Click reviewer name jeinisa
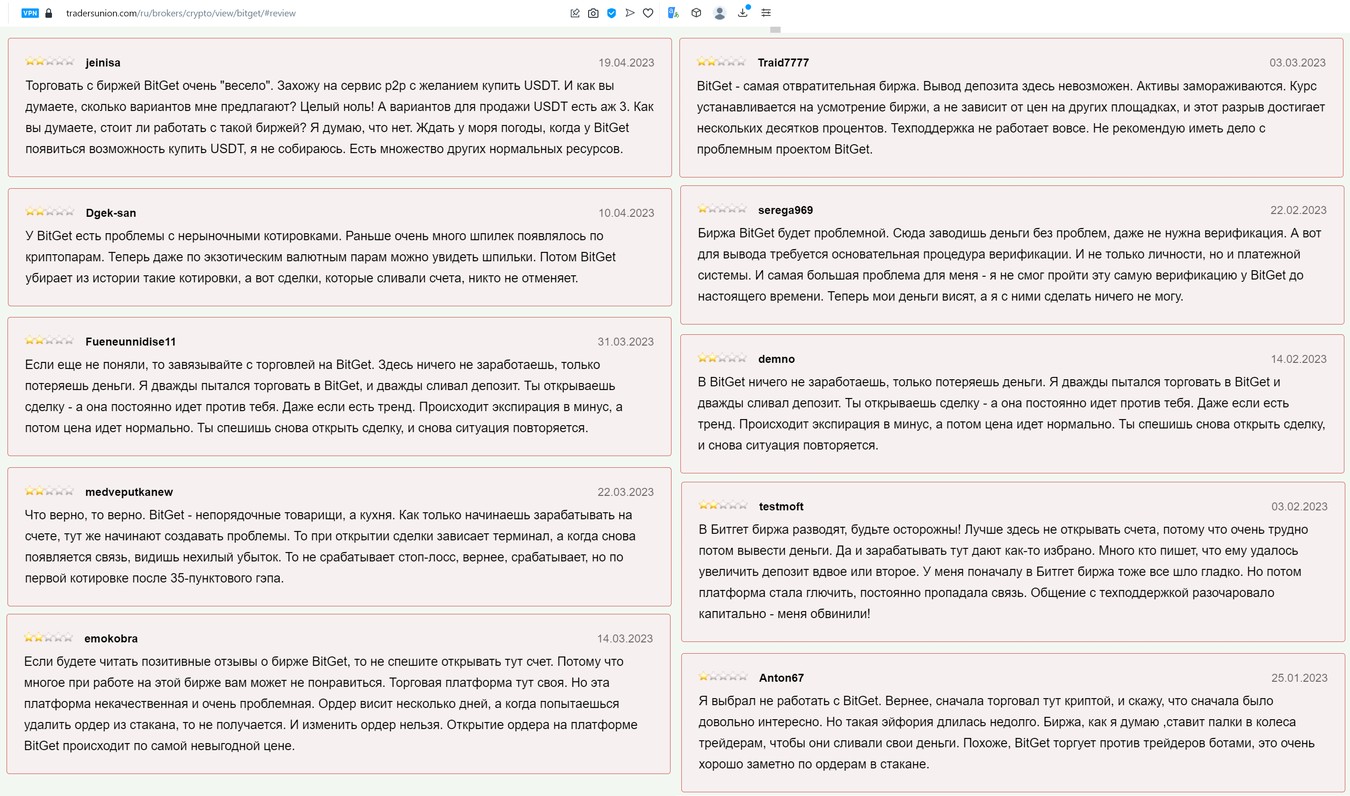 pos(103,63)
